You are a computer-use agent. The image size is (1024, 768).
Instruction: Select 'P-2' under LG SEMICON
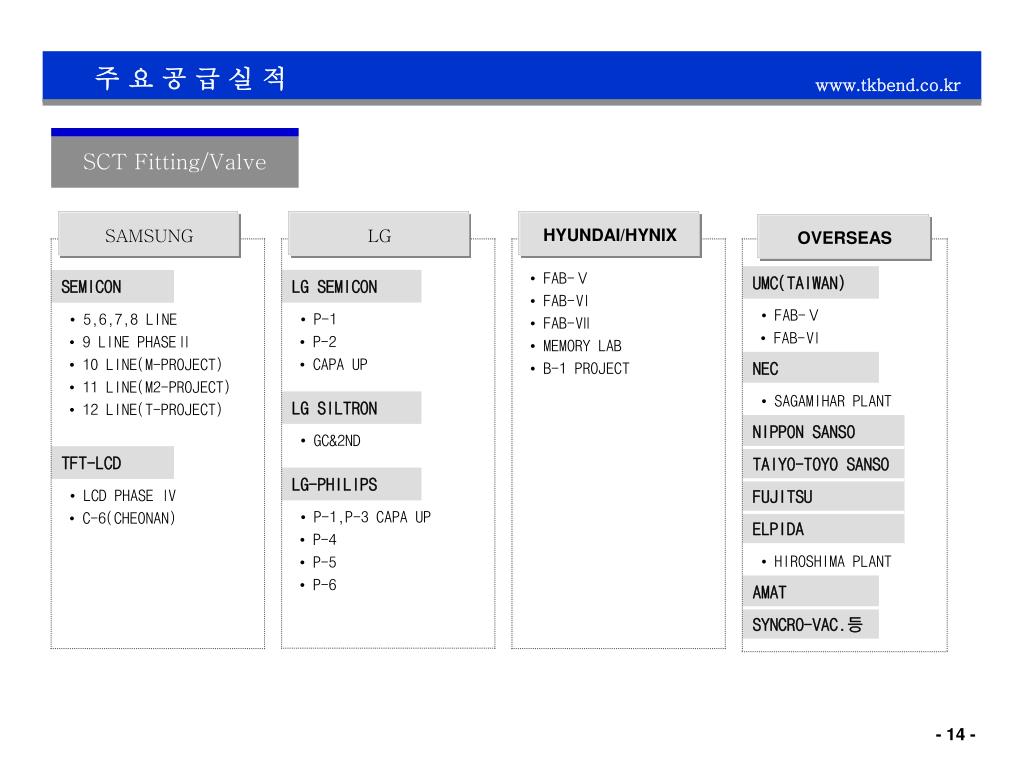tap(324, 342)
